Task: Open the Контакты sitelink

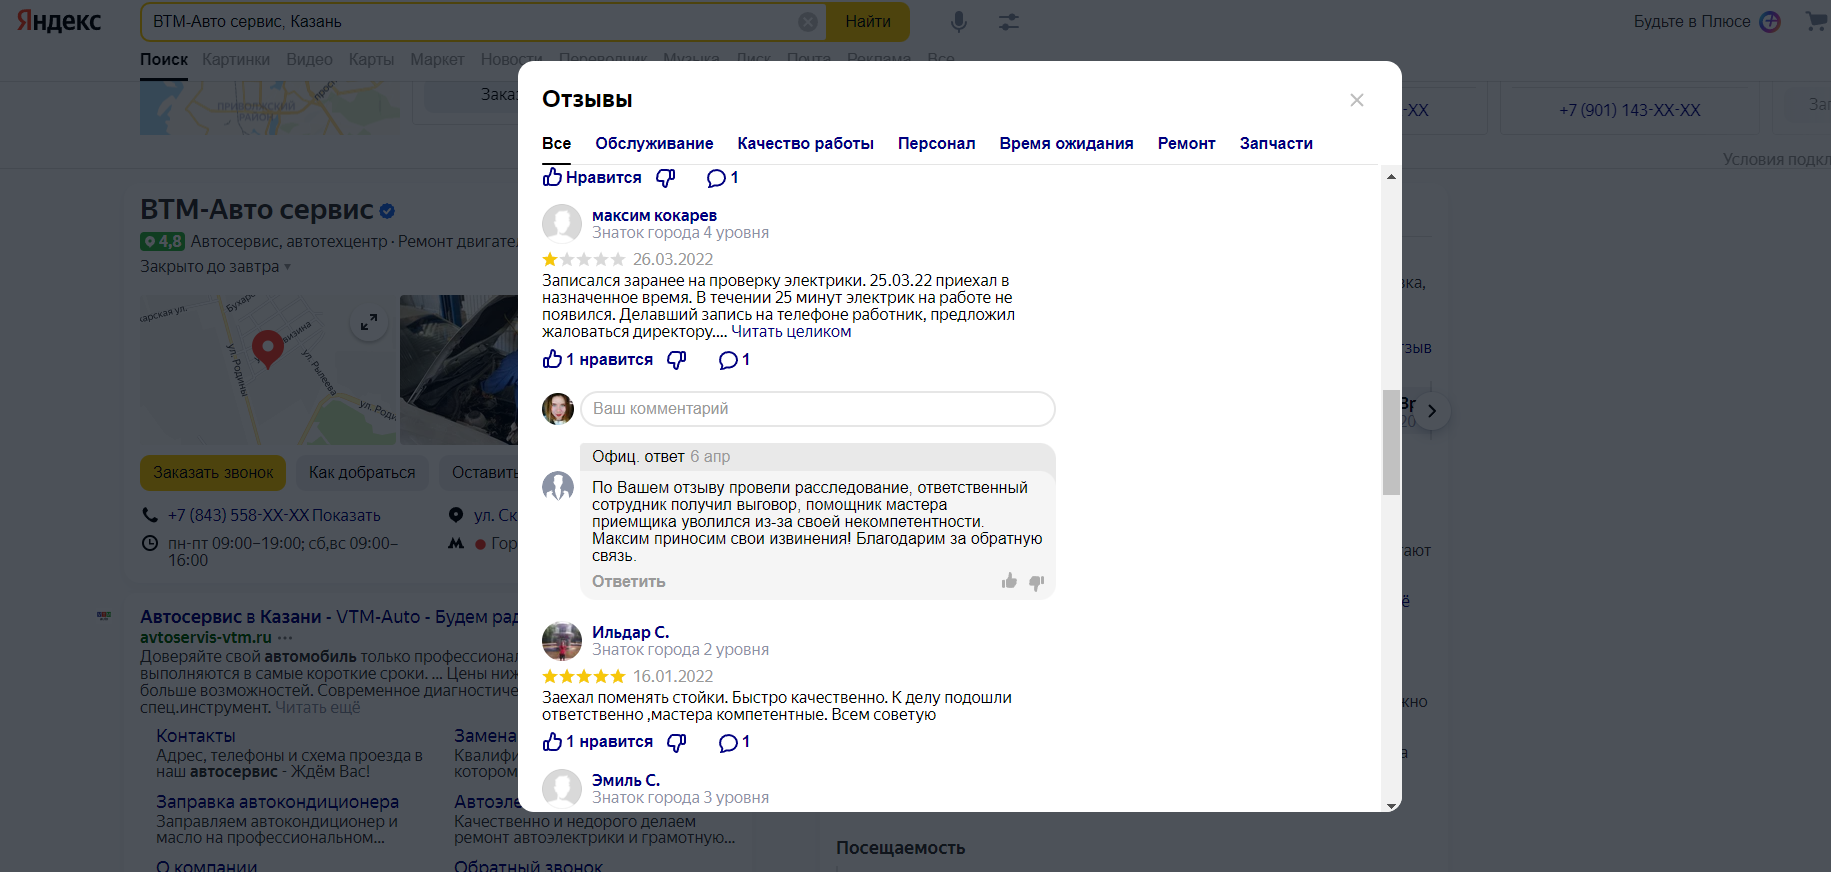Action: coord(195,736)
